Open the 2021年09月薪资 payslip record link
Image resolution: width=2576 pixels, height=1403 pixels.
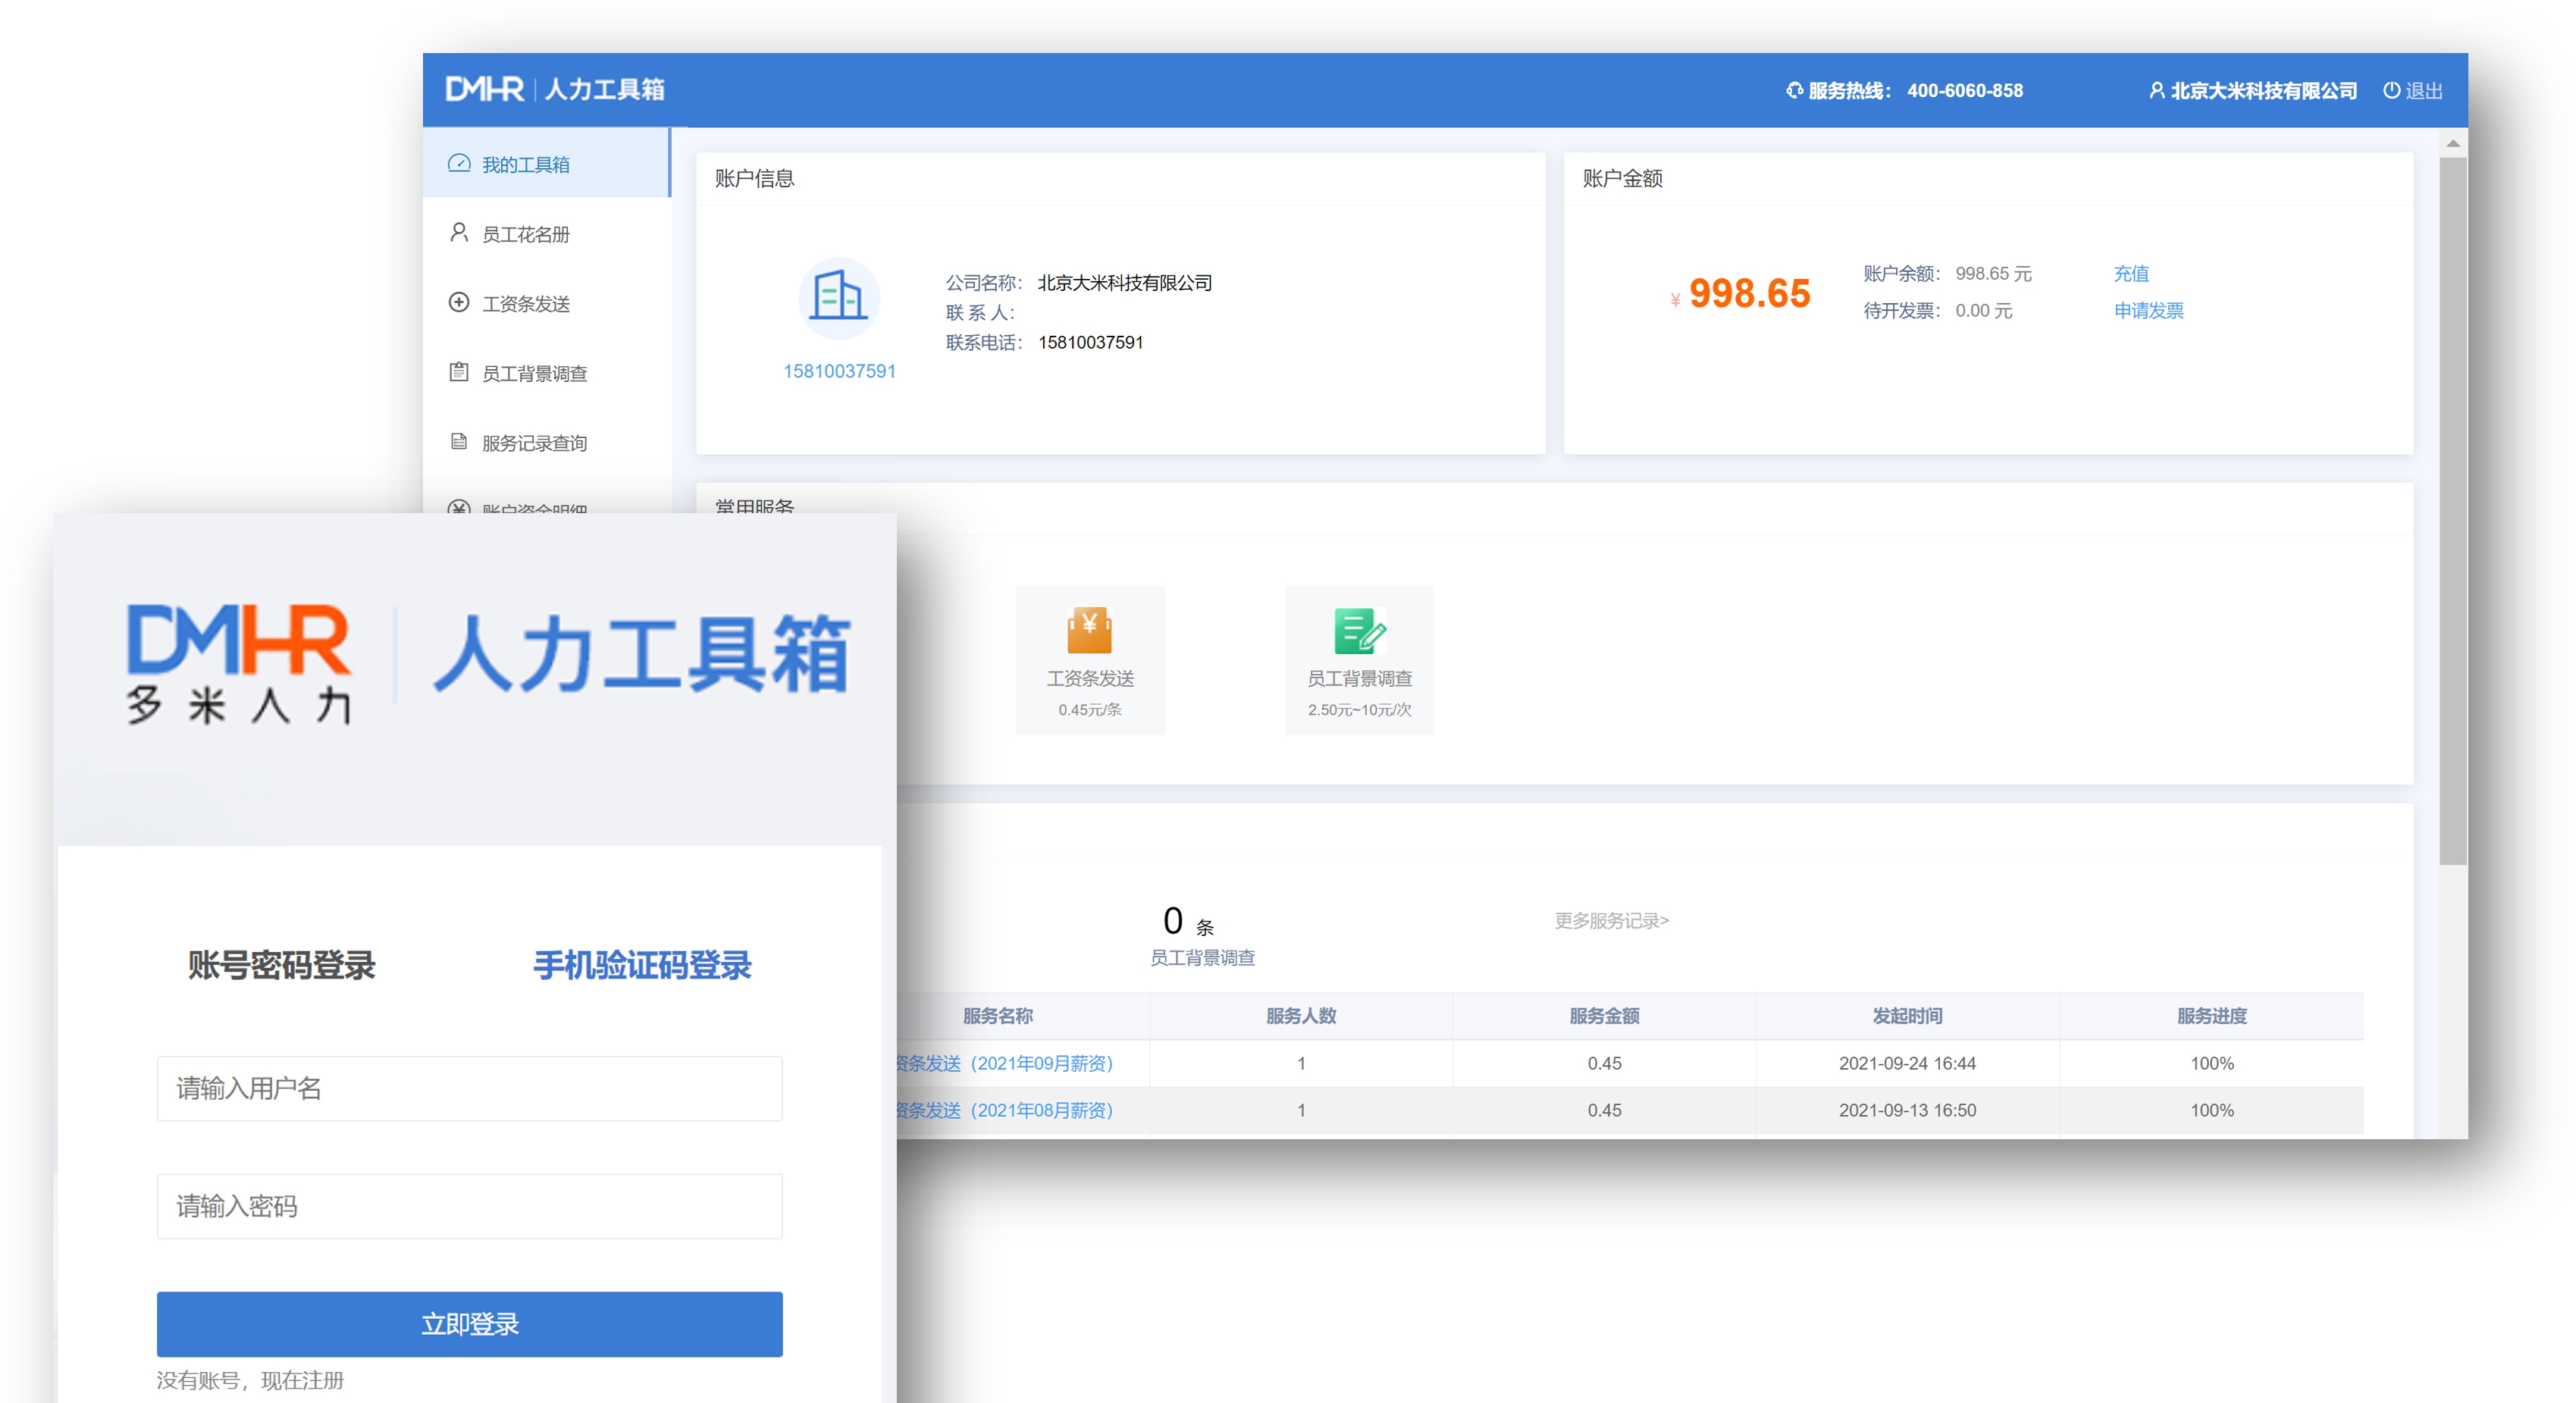pyautogui.click(x=1005, y=1063)
